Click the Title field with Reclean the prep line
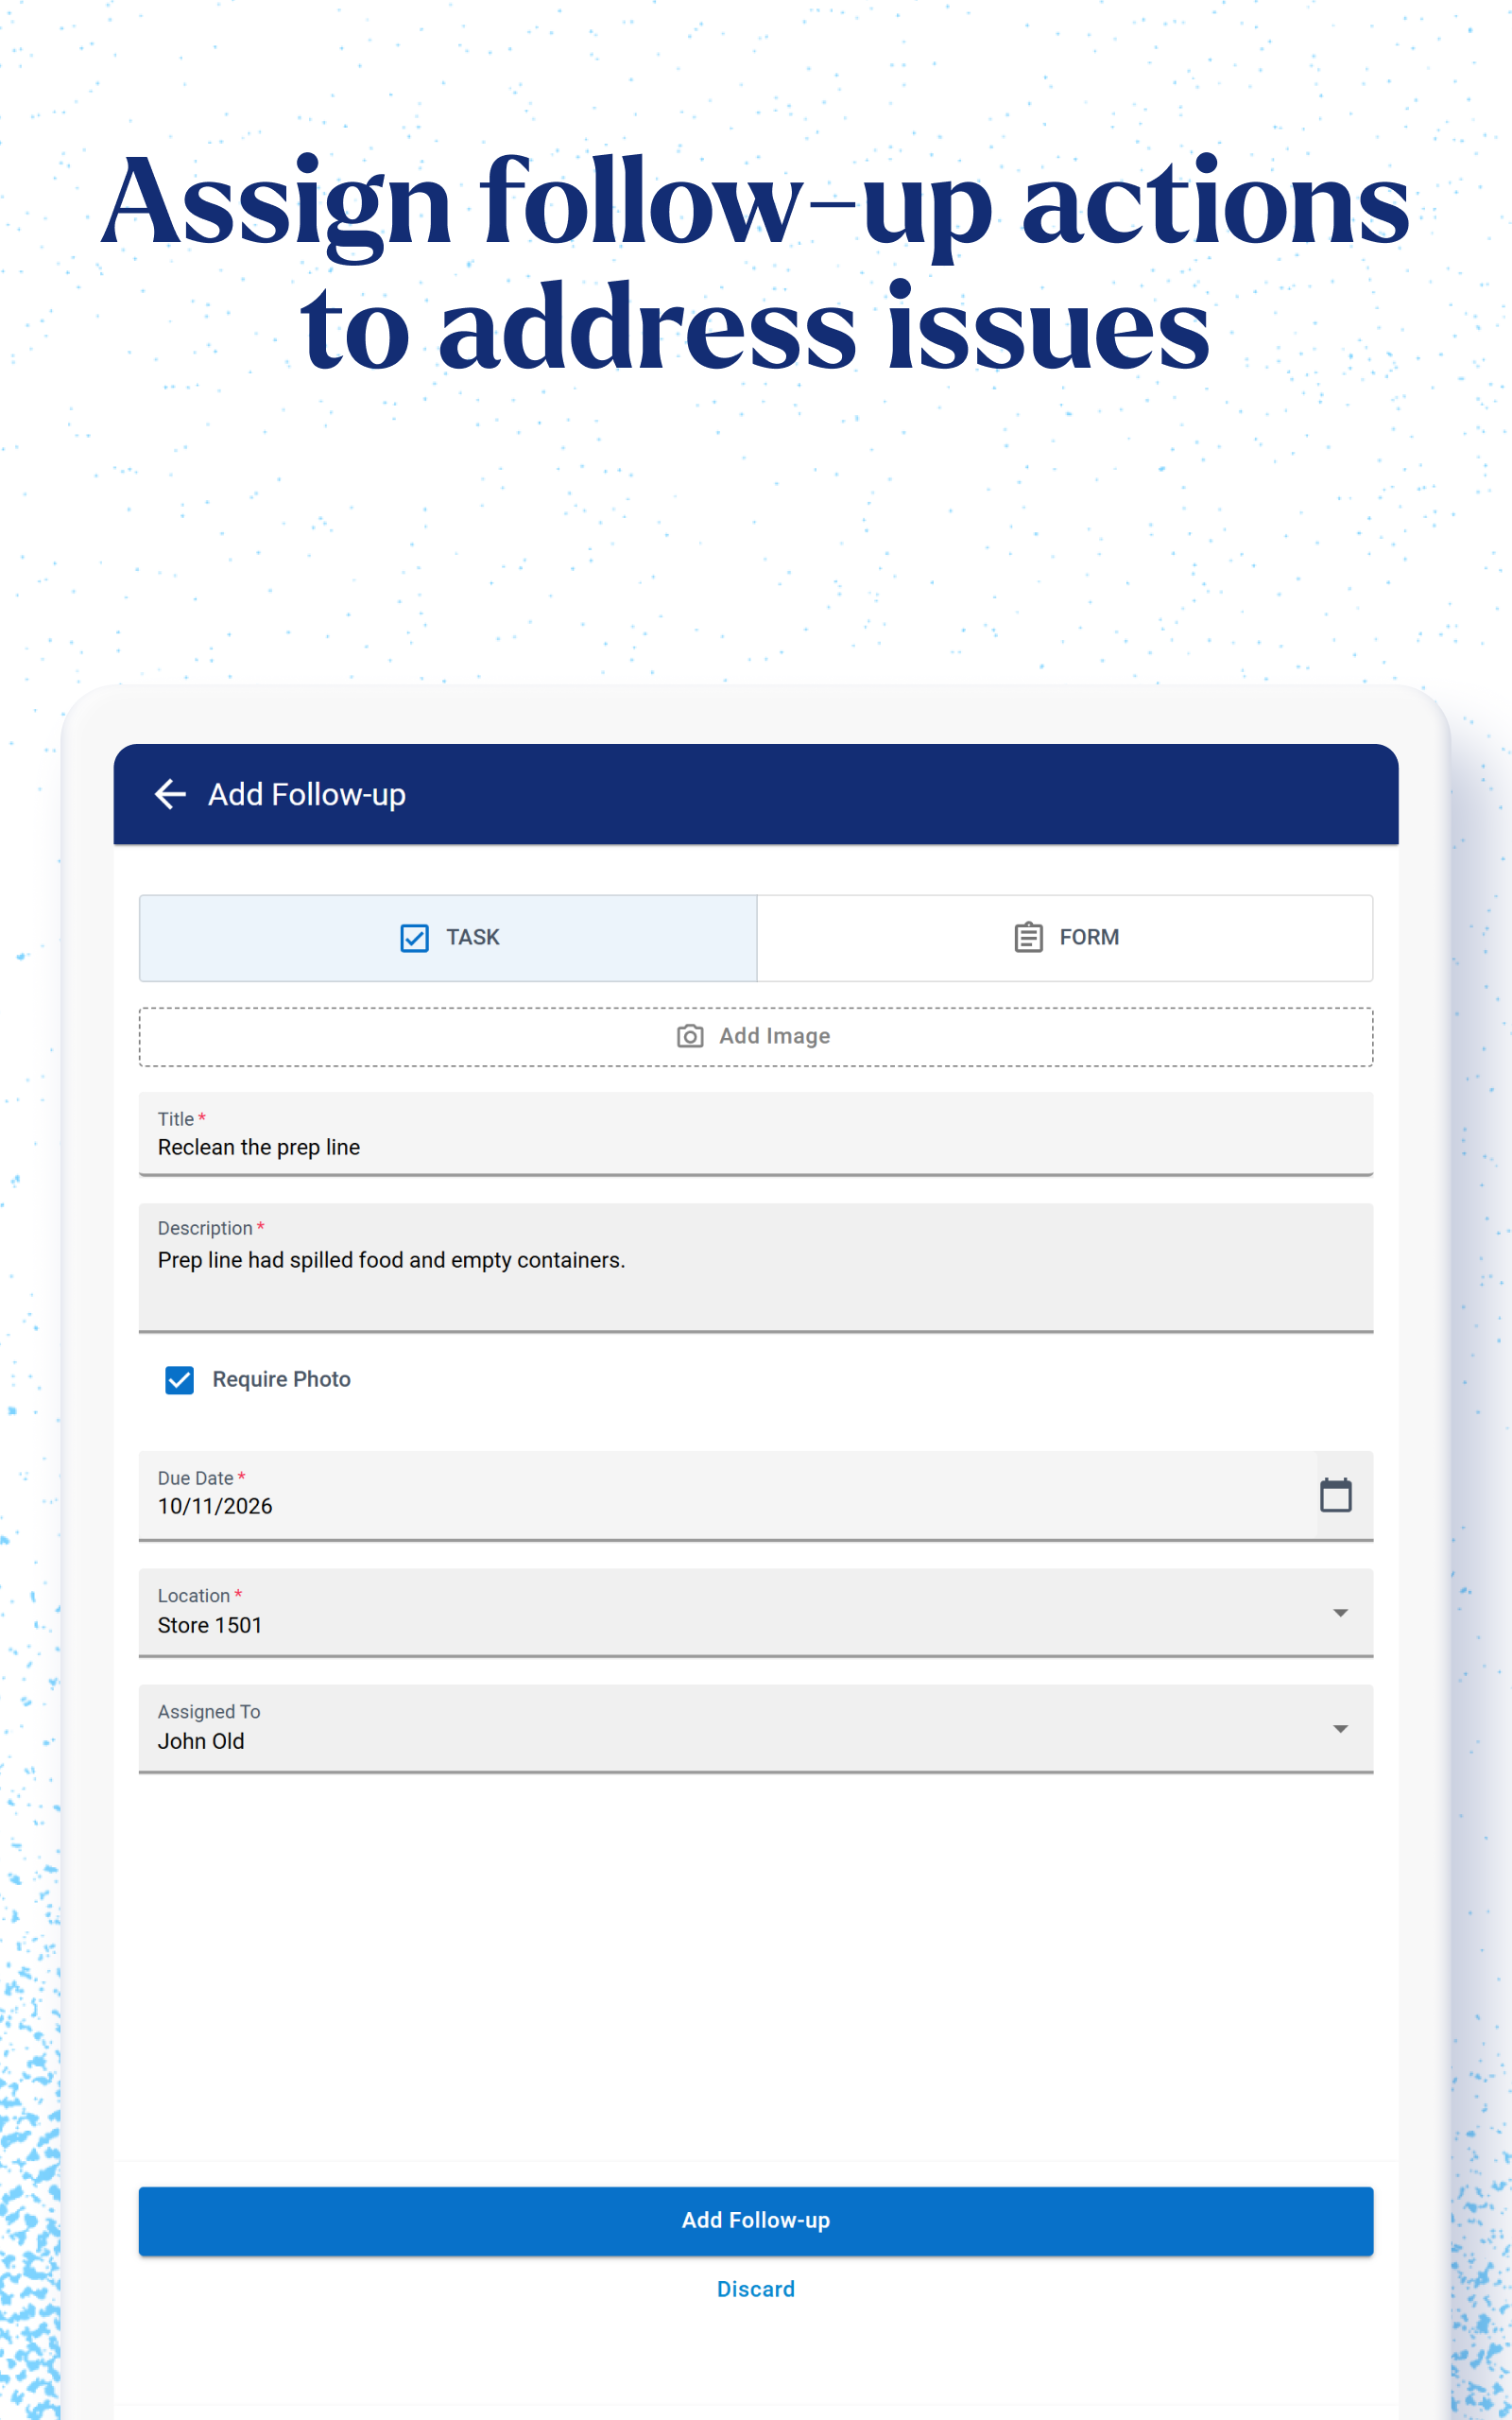Image resolution: width=1512 pixels, height=2420 pixels. tap(756, 1134)
